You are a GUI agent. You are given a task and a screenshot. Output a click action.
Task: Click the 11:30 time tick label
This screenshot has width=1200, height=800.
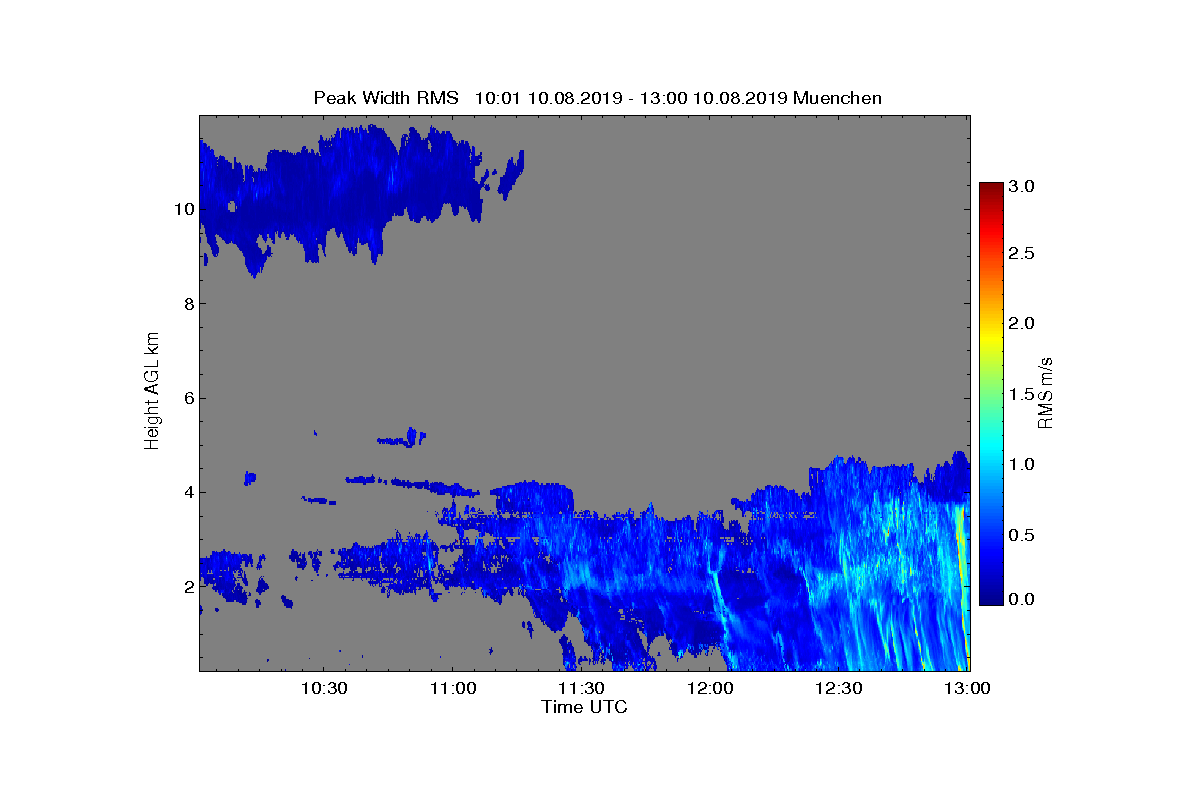tap(581, 688)
